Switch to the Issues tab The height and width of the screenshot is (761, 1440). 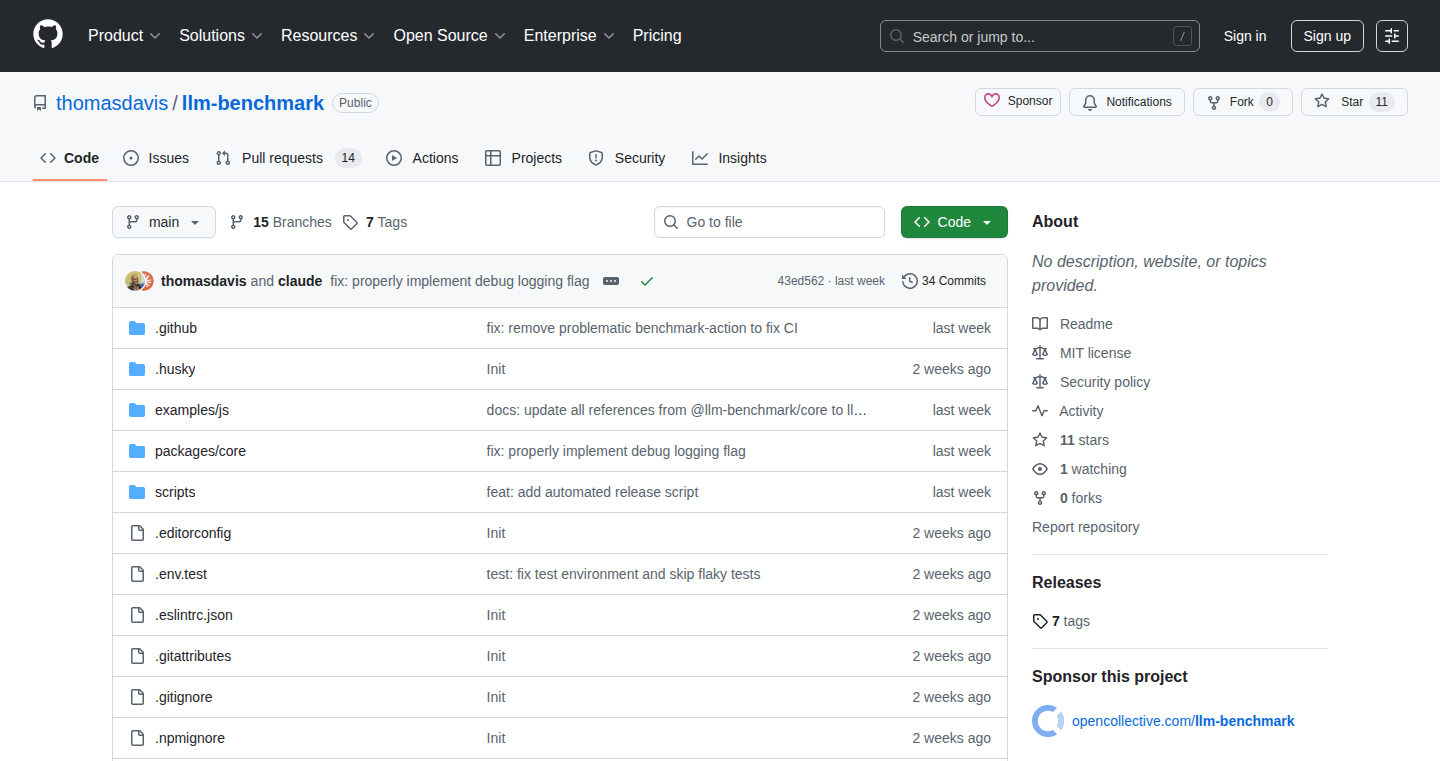[x=156, y=158]
